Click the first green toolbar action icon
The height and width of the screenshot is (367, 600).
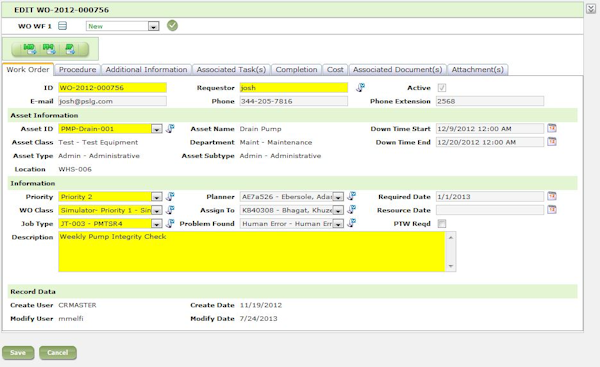coord(30,49)
